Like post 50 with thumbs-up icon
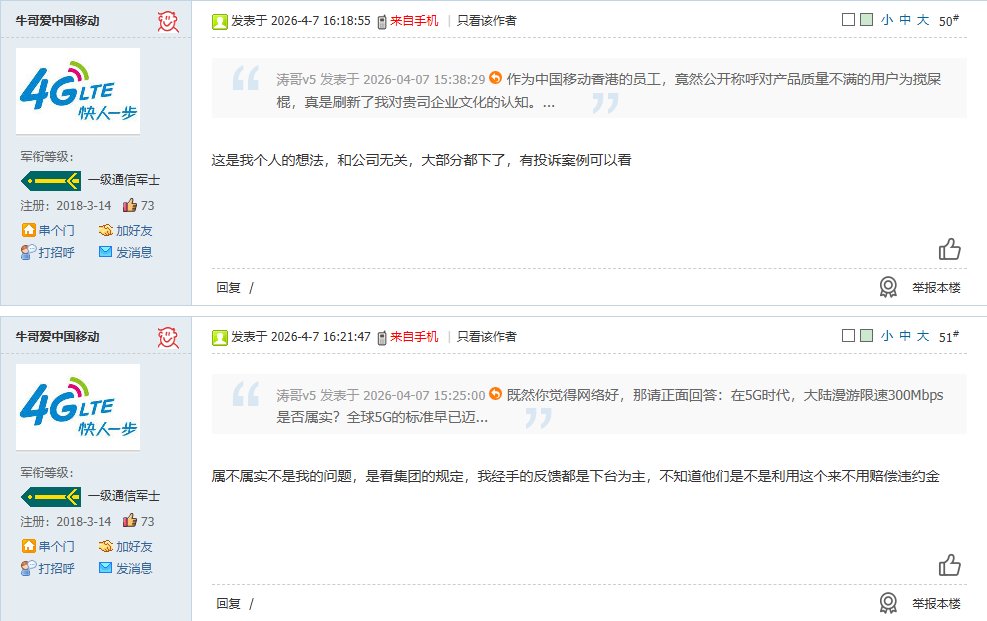The height and width of the screenshot is (621, 987). 950,249
